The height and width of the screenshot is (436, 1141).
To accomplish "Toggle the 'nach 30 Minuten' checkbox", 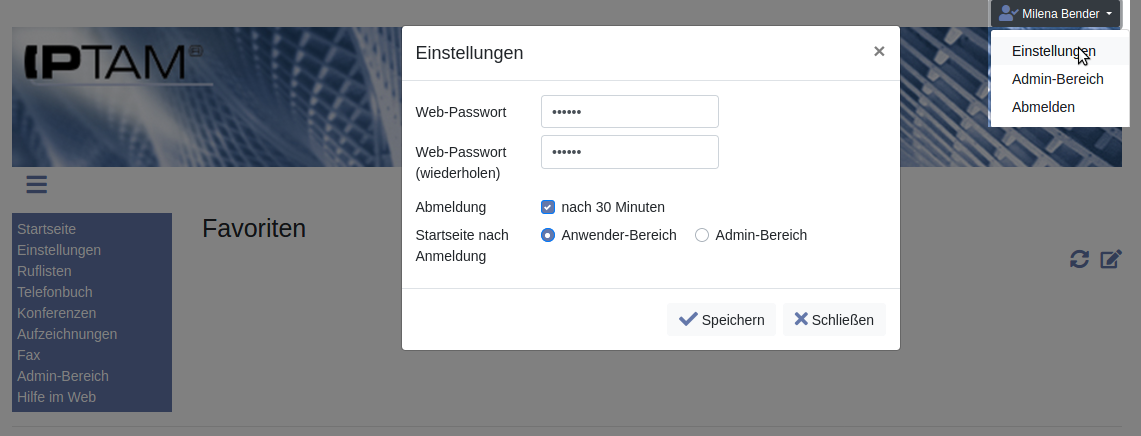I will pos(548,207).
